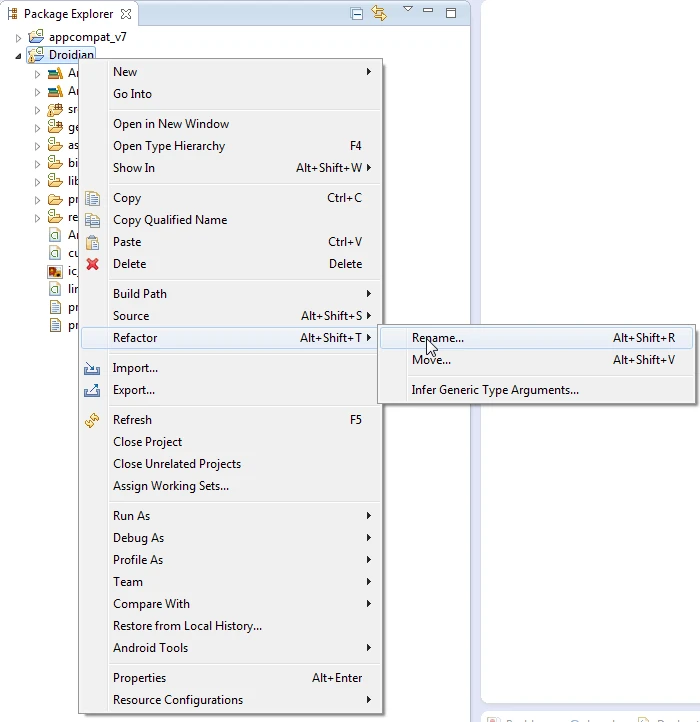Choose Refresh from context menu

(232, 420)
